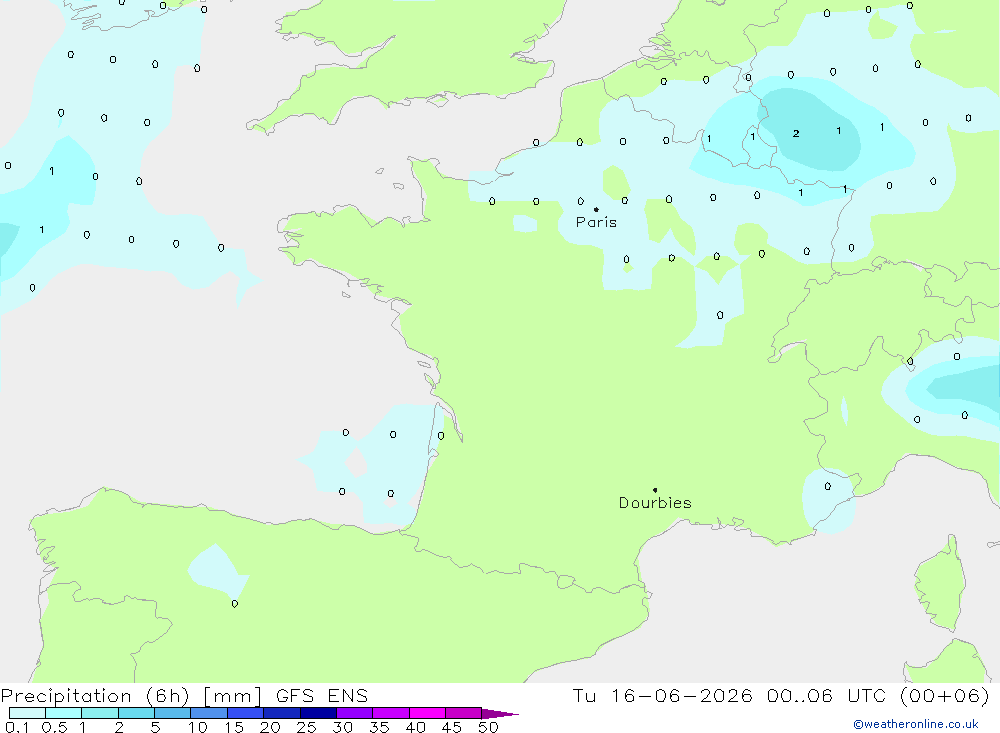Click the '00..06 UTC' time range text
This screenshot has width=1000, height=733.
(x=826, y=695)
